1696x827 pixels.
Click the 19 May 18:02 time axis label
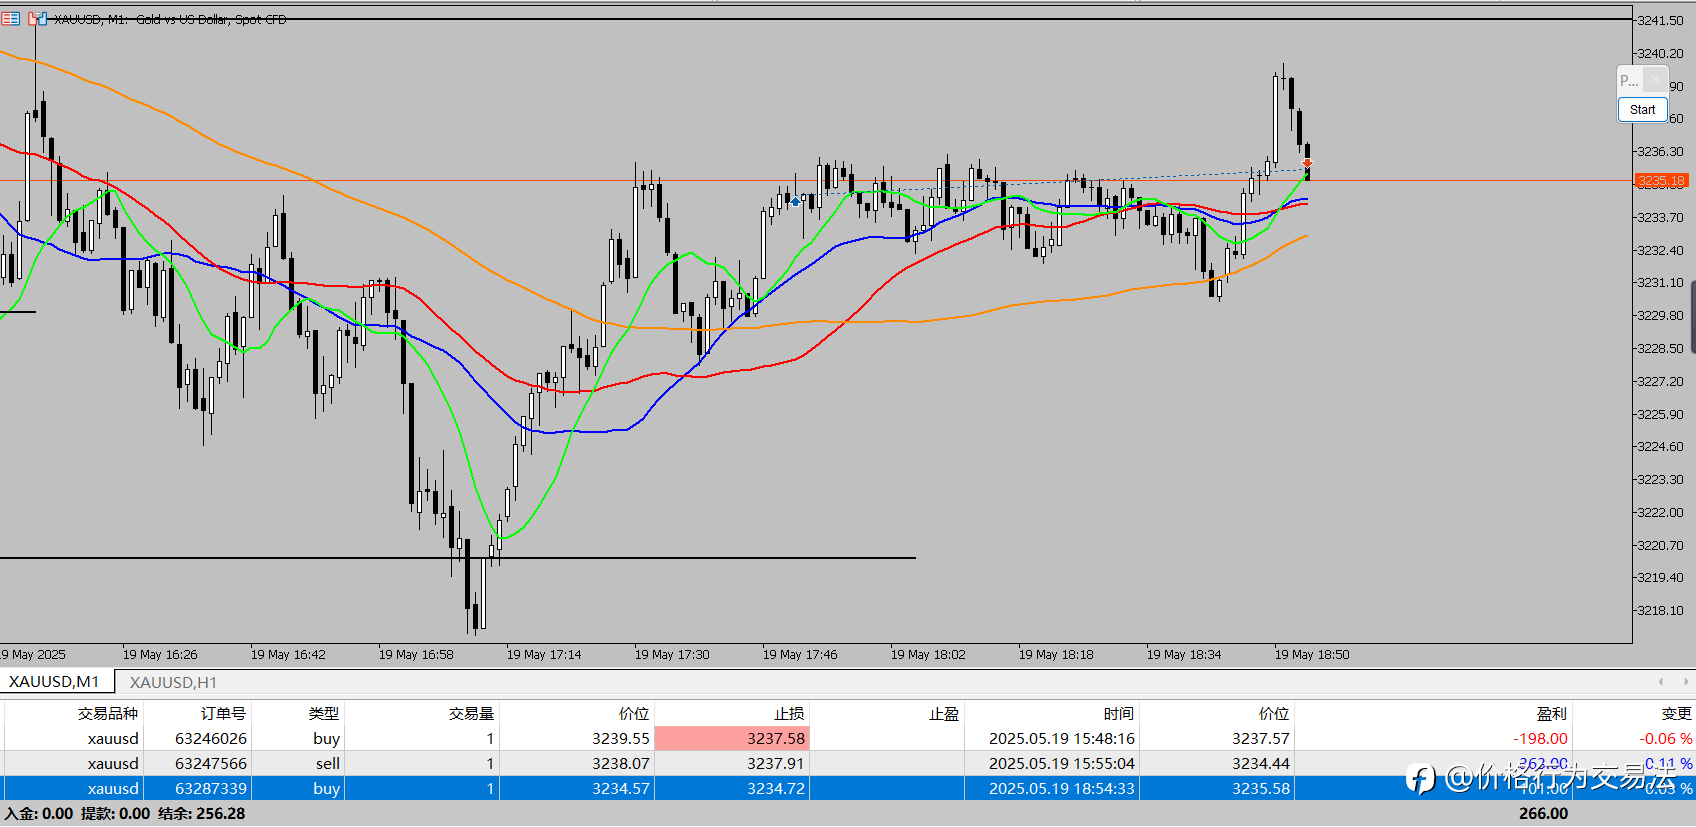point(928,655)
